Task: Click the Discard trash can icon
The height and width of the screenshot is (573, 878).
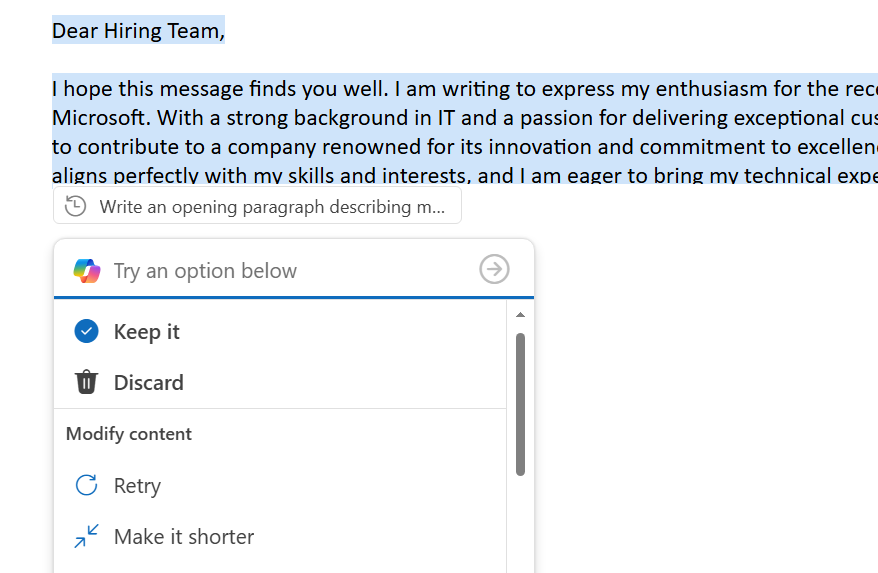Action: 87,382
